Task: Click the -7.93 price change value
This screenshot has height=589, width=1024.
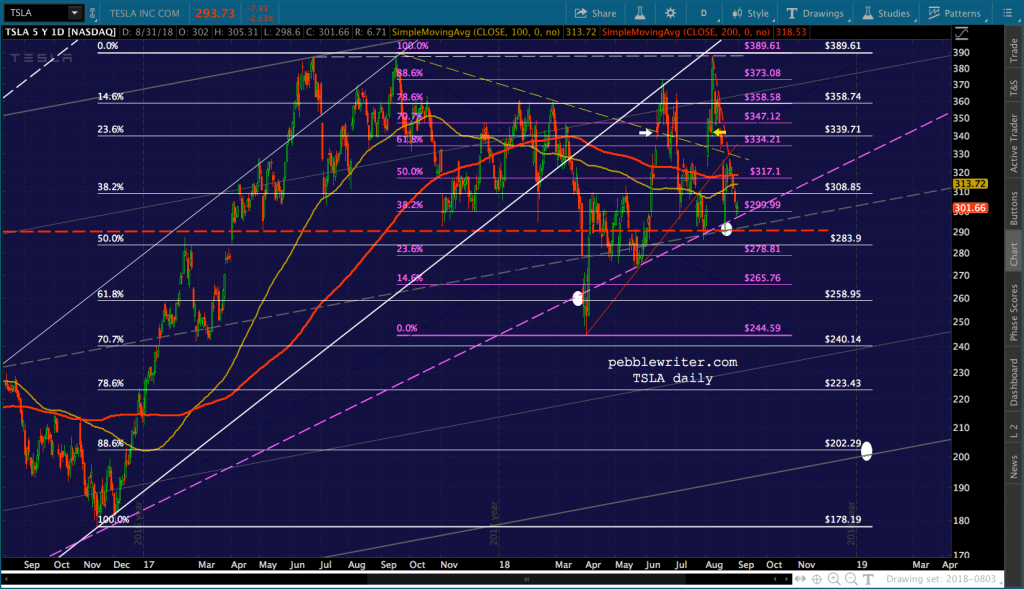Action: tap(255, 8)
